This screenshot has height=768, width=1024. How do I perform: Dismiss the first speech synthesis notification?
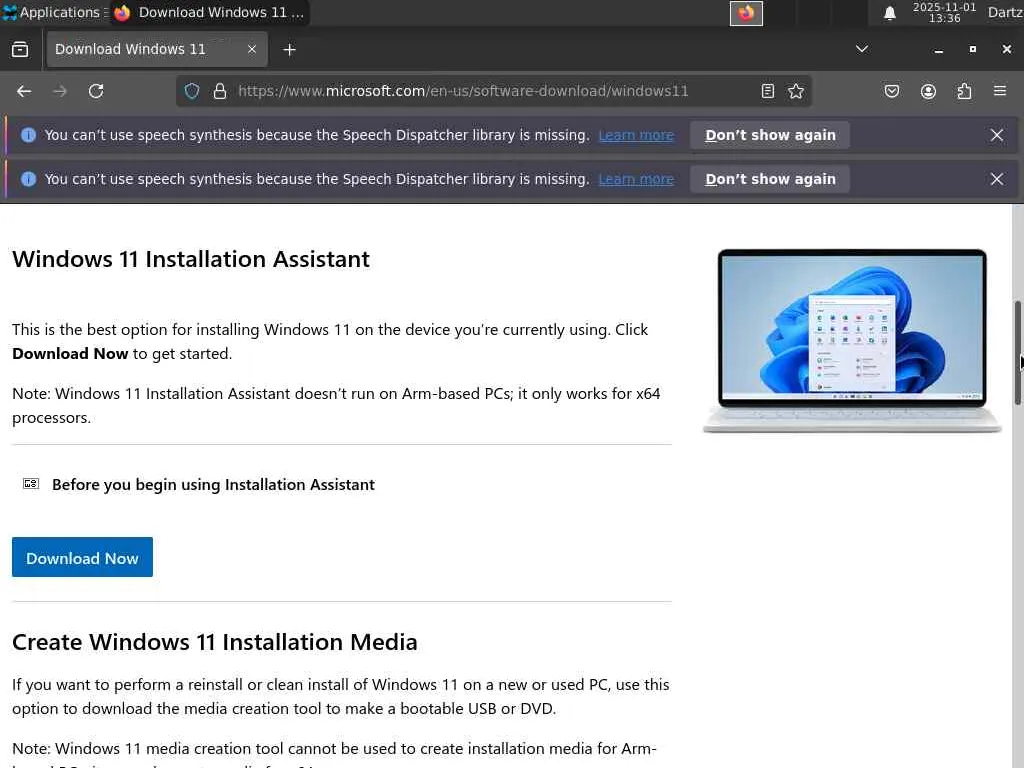click(x=997, y=135)
